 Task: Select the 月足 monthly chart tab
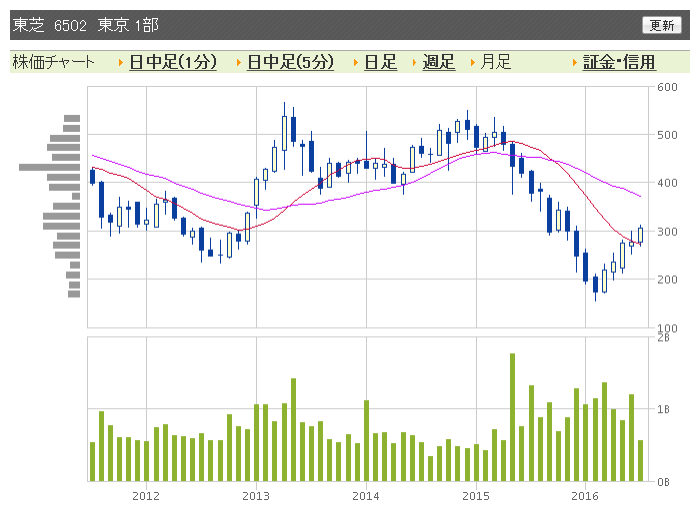click(x=495, y=62)
